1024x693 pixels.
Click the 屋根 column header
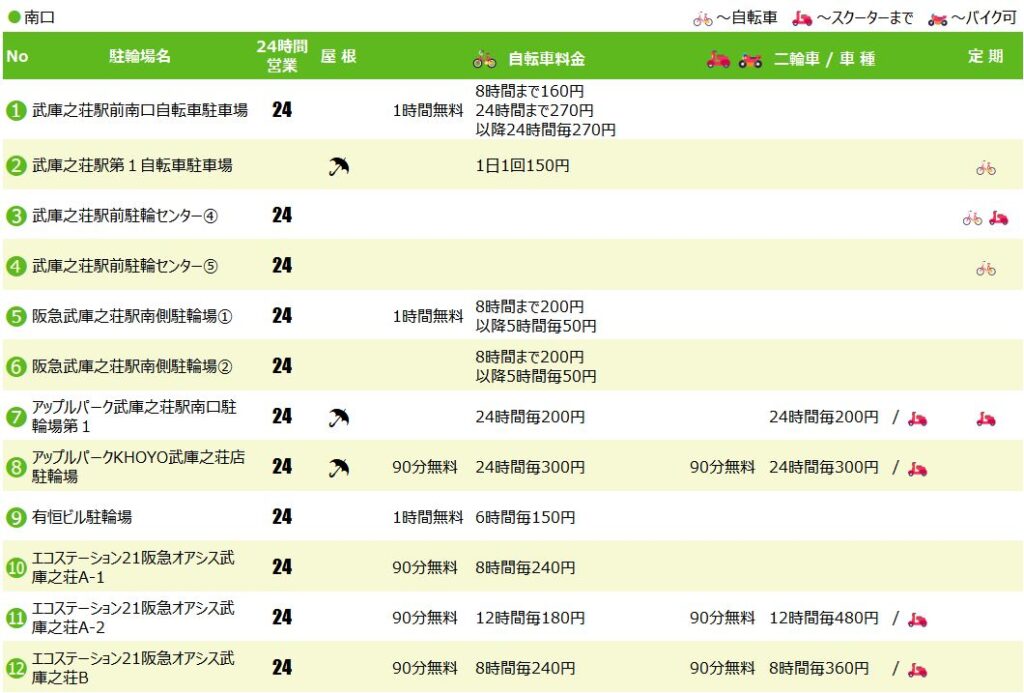[338, 57]
